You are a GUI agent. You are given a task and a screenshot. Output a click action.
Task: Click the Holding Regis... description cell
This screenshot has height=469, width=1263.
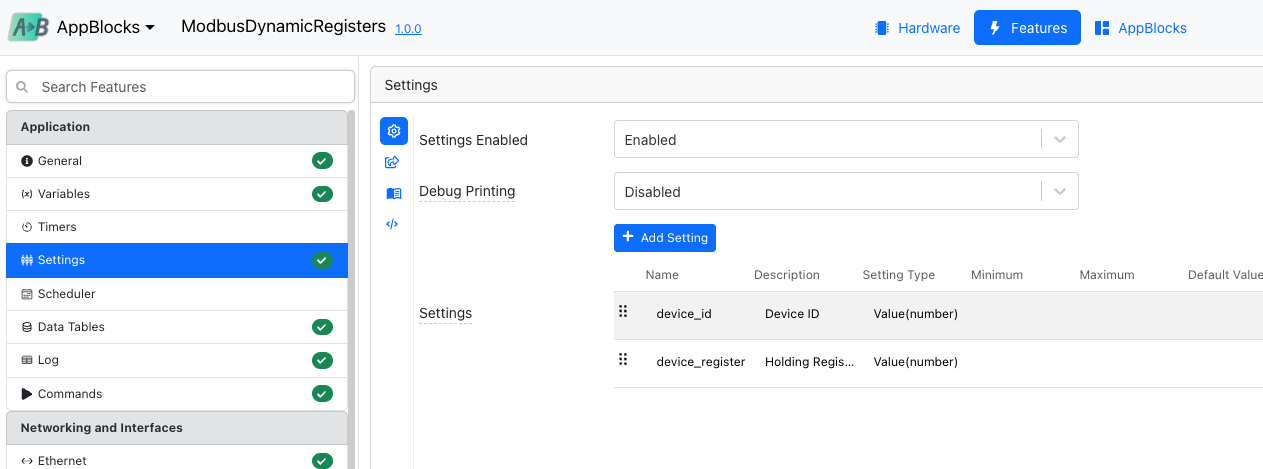point(809,362)
